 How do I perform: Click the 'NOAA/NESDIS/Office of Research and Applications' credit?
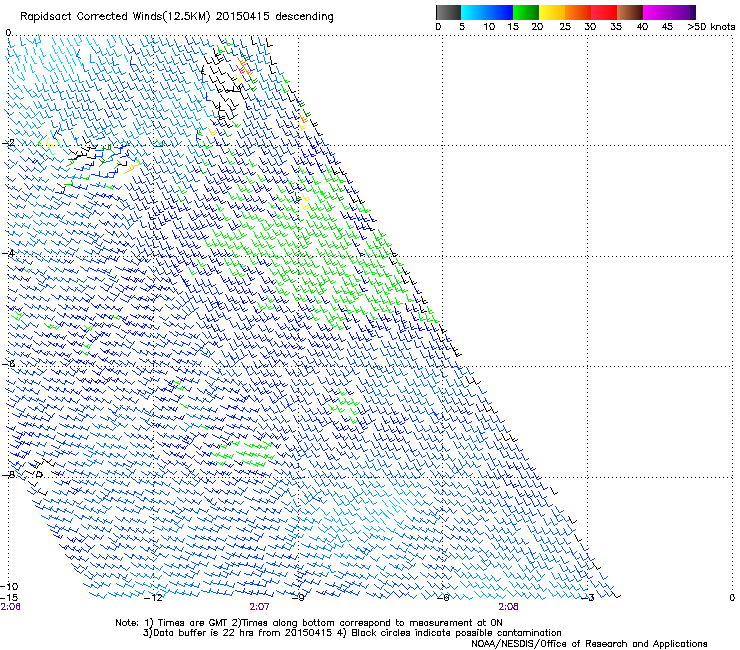[589, 644]
